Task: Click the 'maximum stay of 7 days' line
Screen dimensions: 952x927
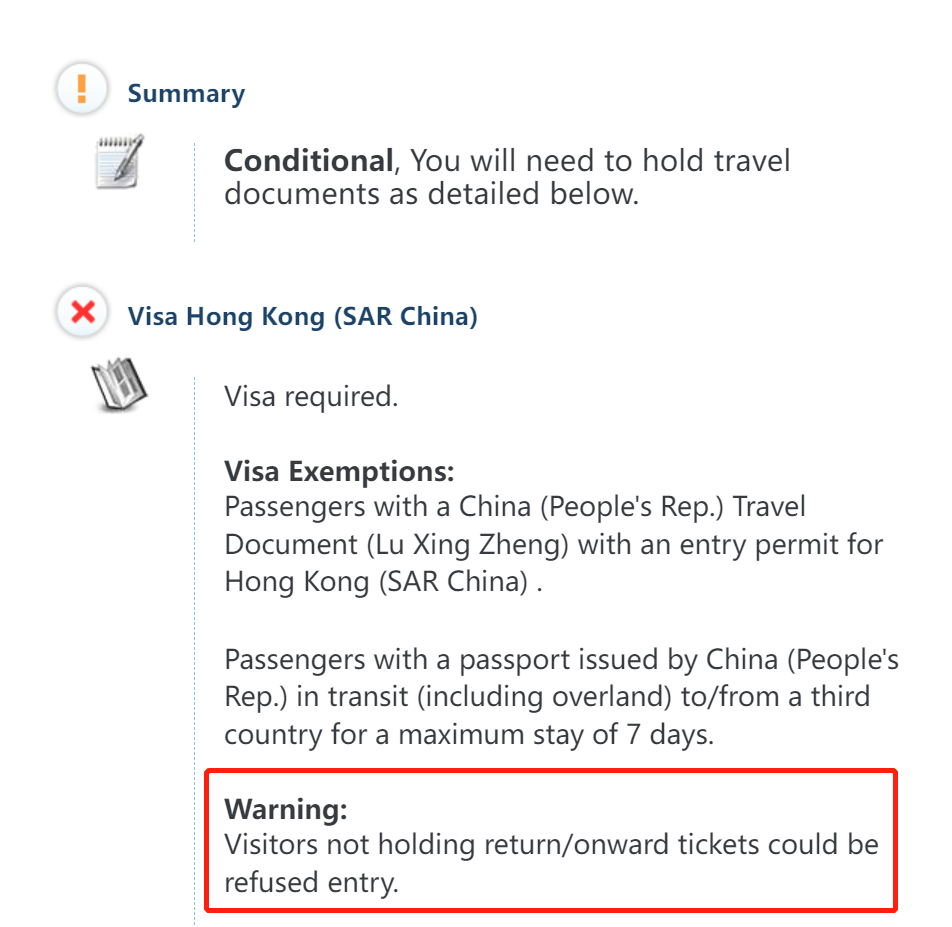Action: tap(554, 734)
